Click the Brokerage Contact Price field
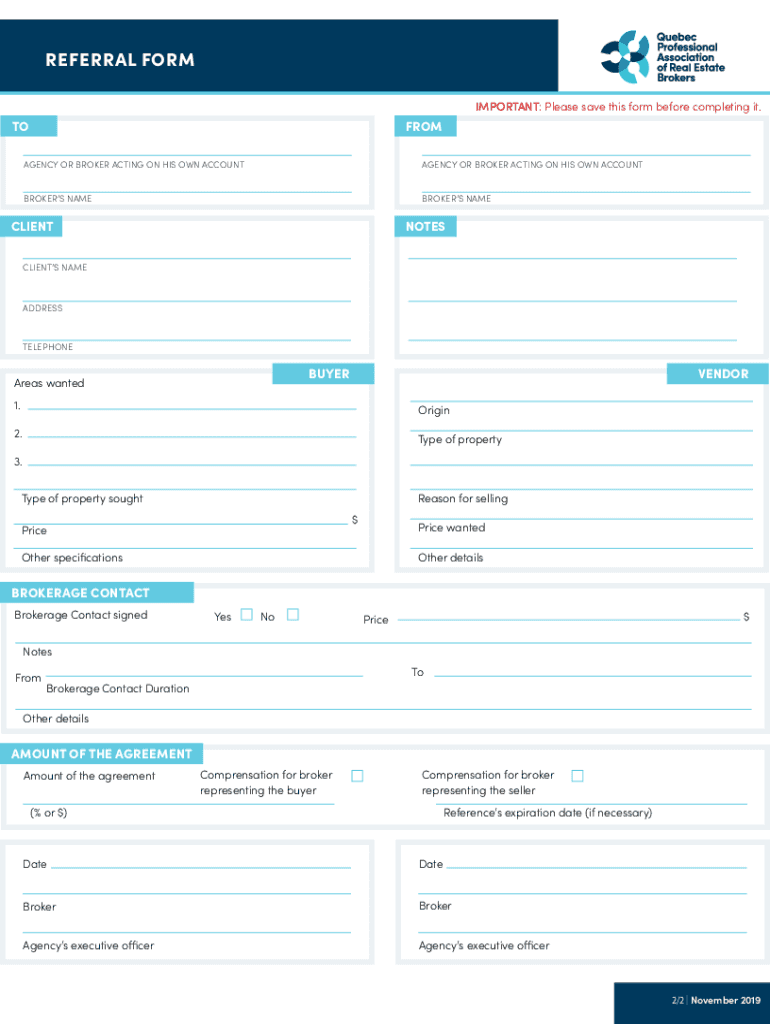Screen dimensions: 770x1024 (x=568, y=615)
